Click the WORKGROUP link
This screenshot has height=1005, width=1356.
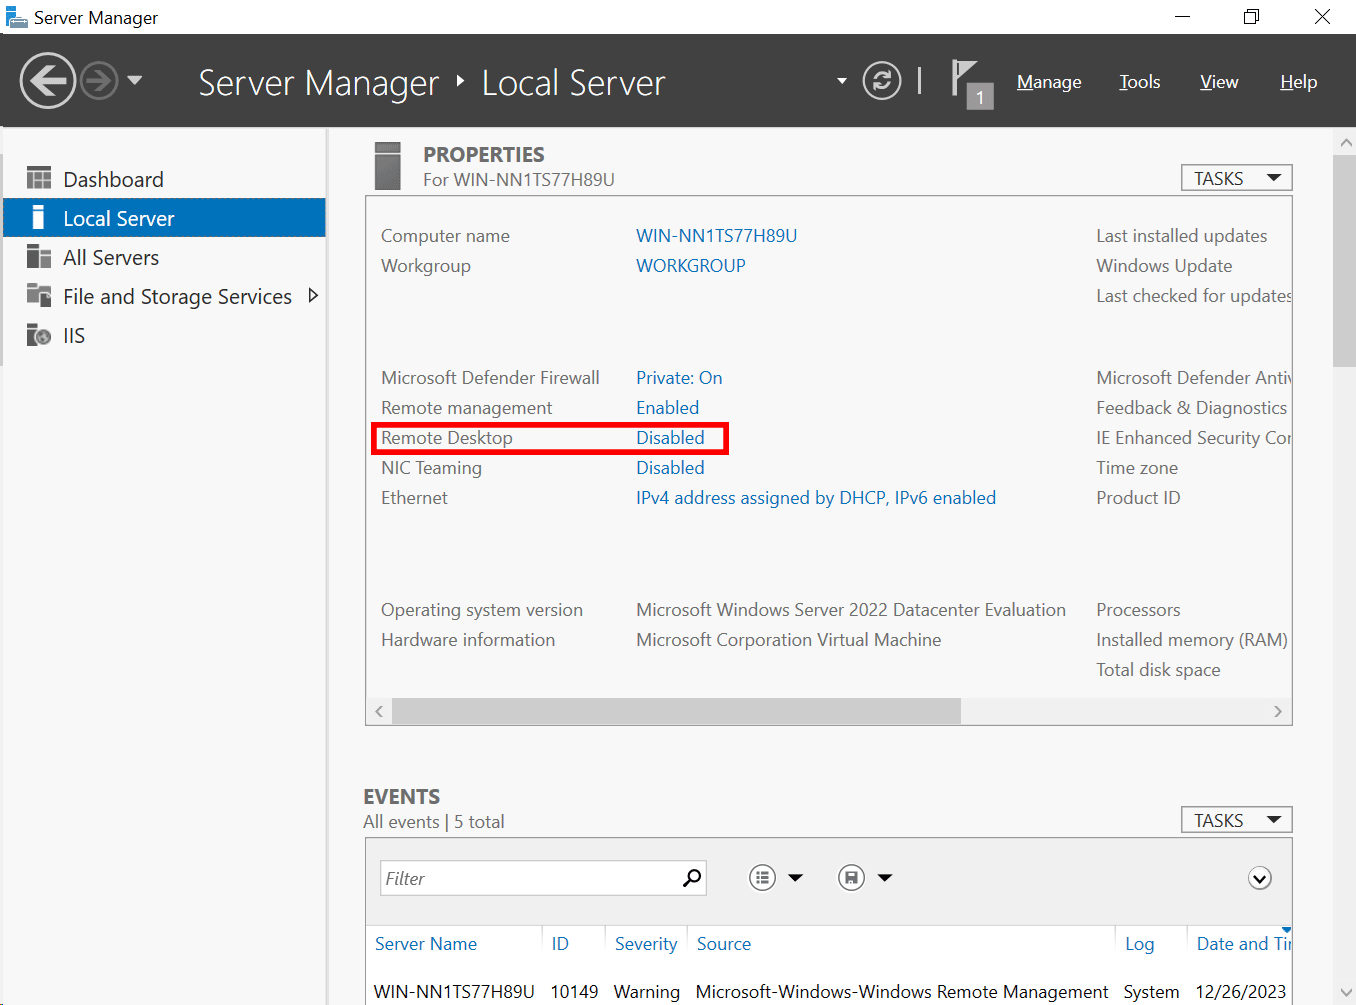691,266
